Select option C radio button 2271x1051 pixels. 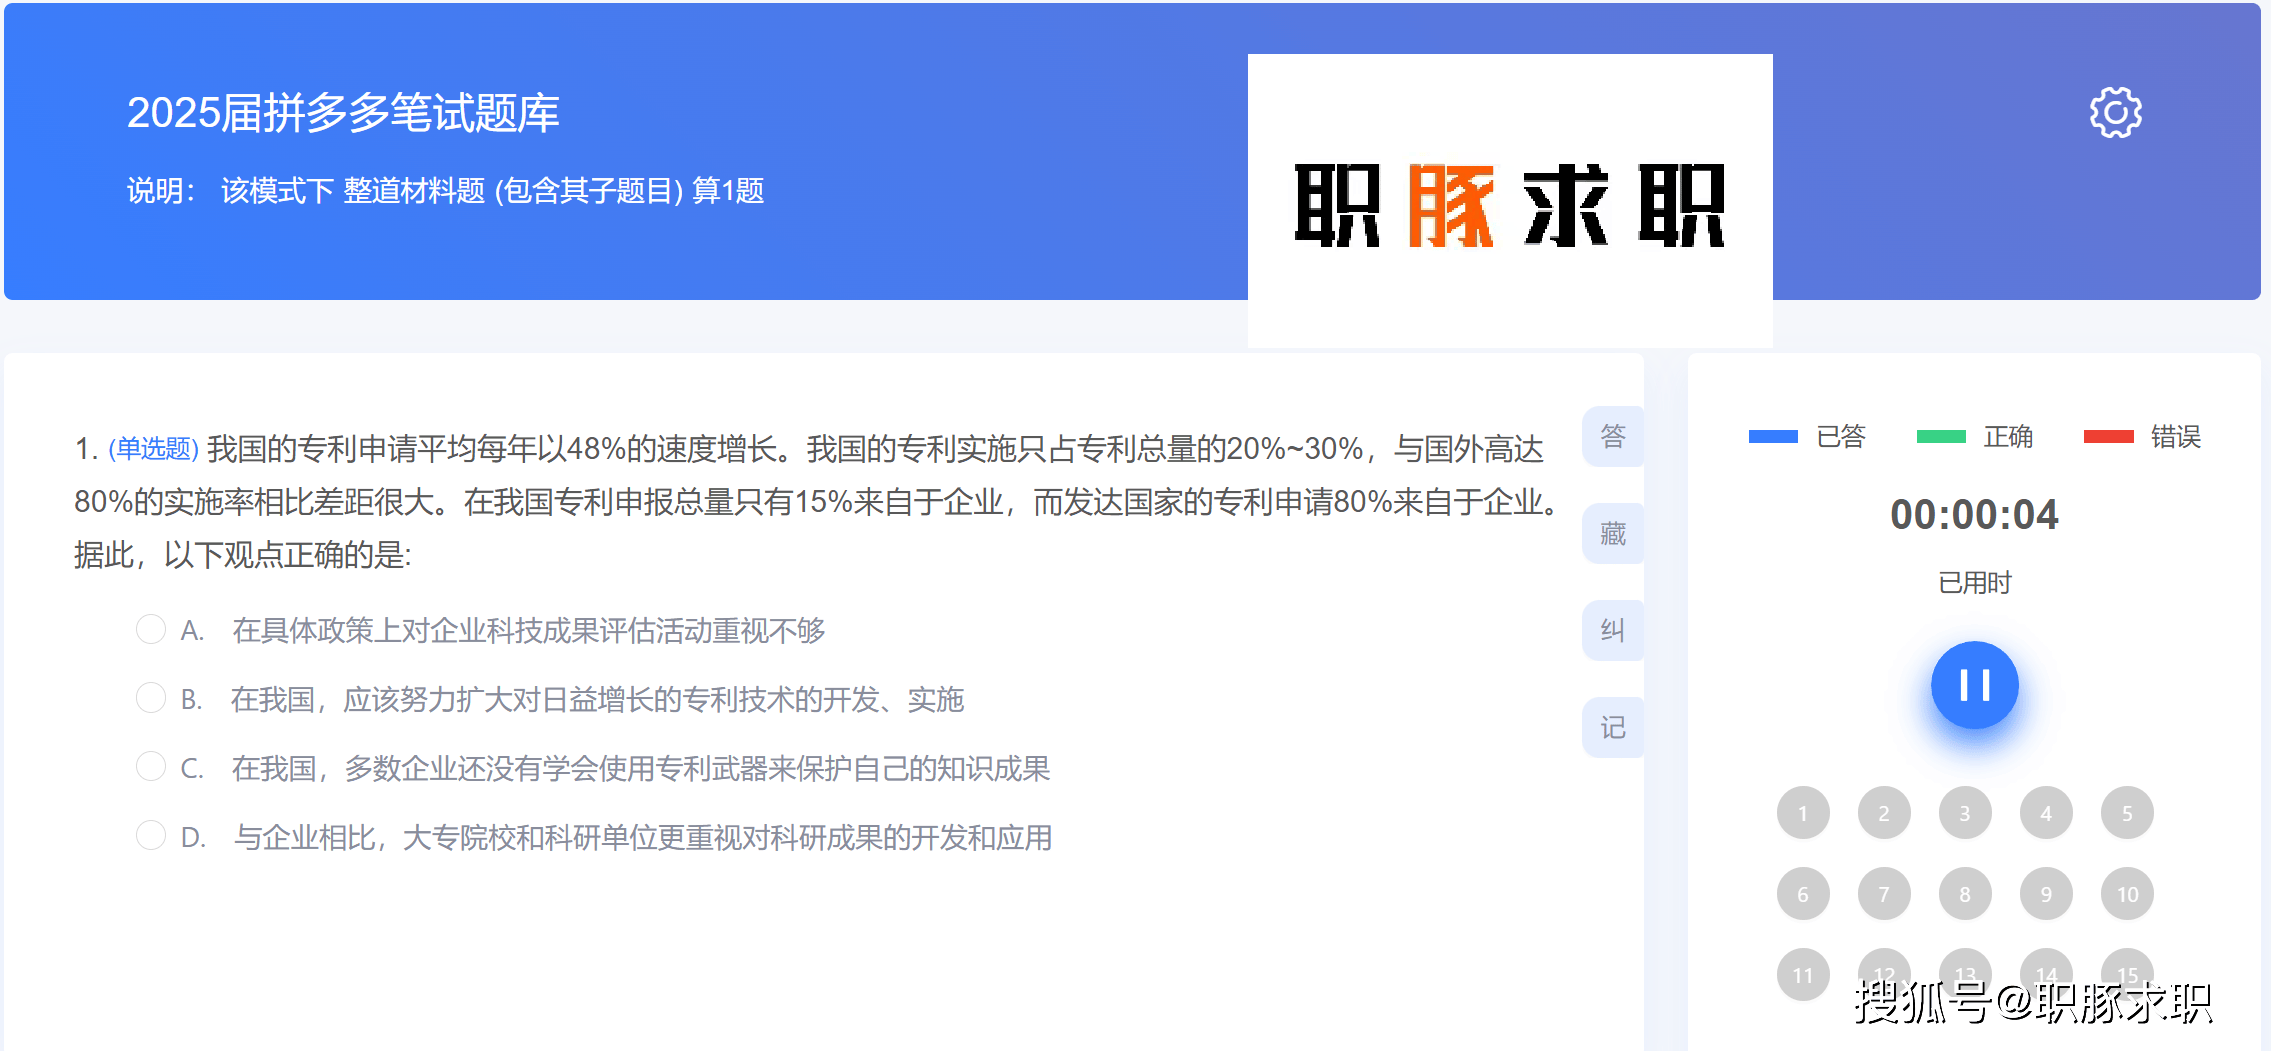(x=151, y=767)
